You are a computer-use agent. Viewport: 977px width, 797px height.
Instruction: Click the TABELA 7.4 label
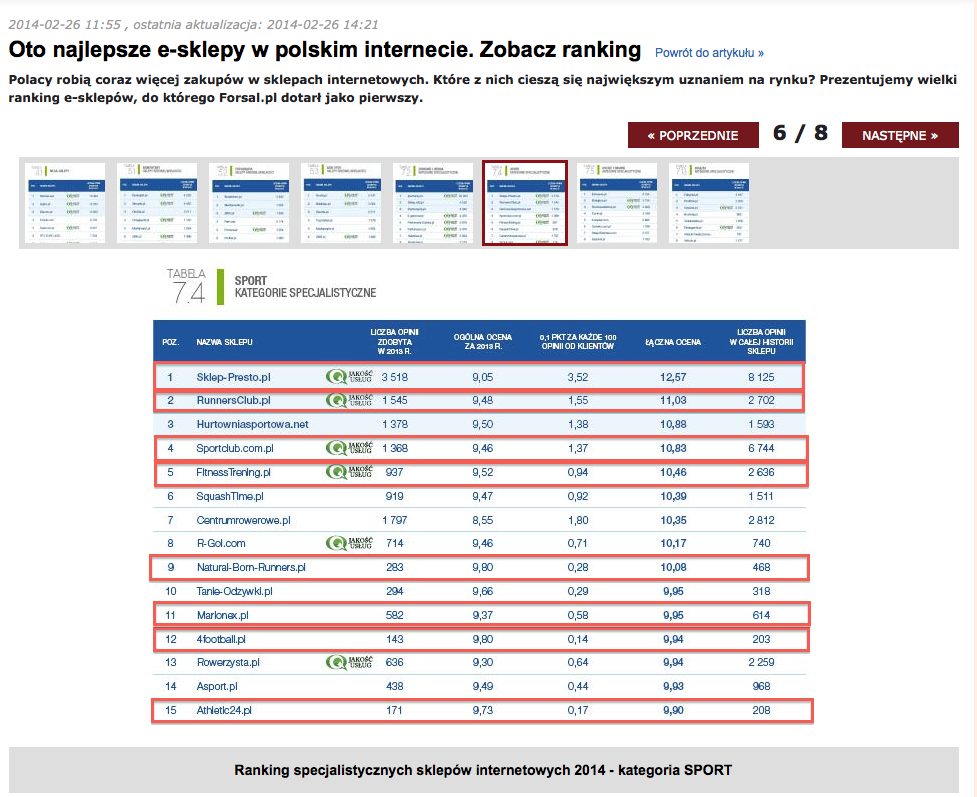tap(186, 286)
